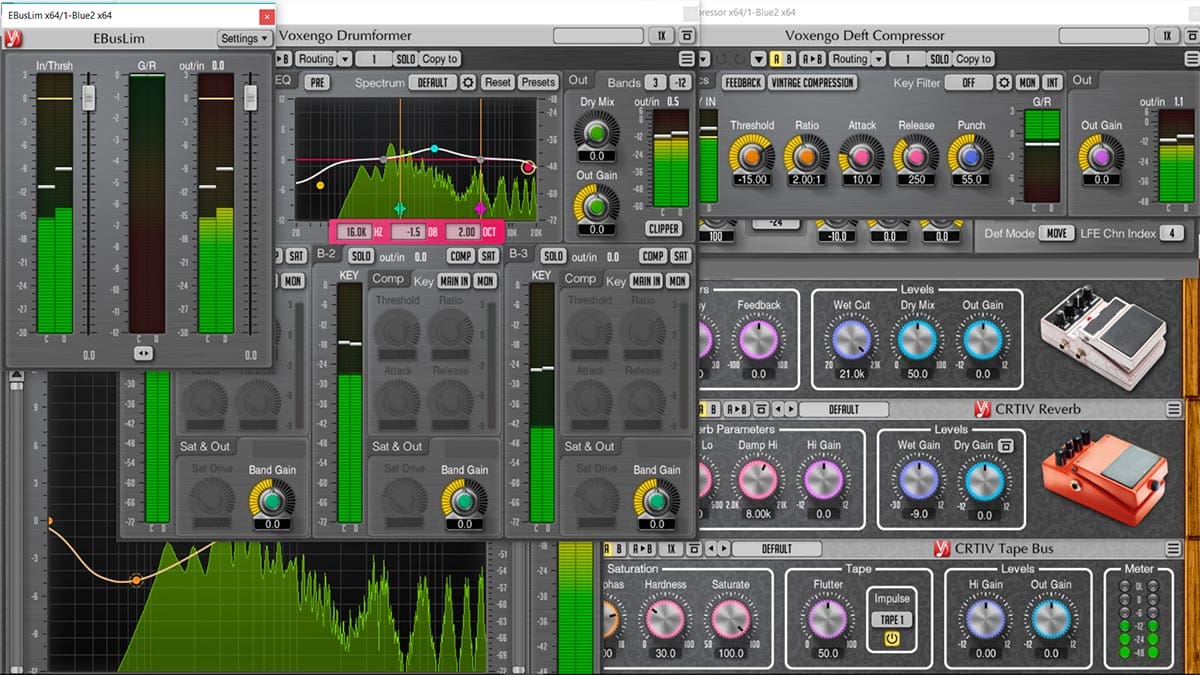The width and height of the screenshot is (1200, 675).
Task: Toggle PRE button in Drumformer EQ
Action: point(318,82)
